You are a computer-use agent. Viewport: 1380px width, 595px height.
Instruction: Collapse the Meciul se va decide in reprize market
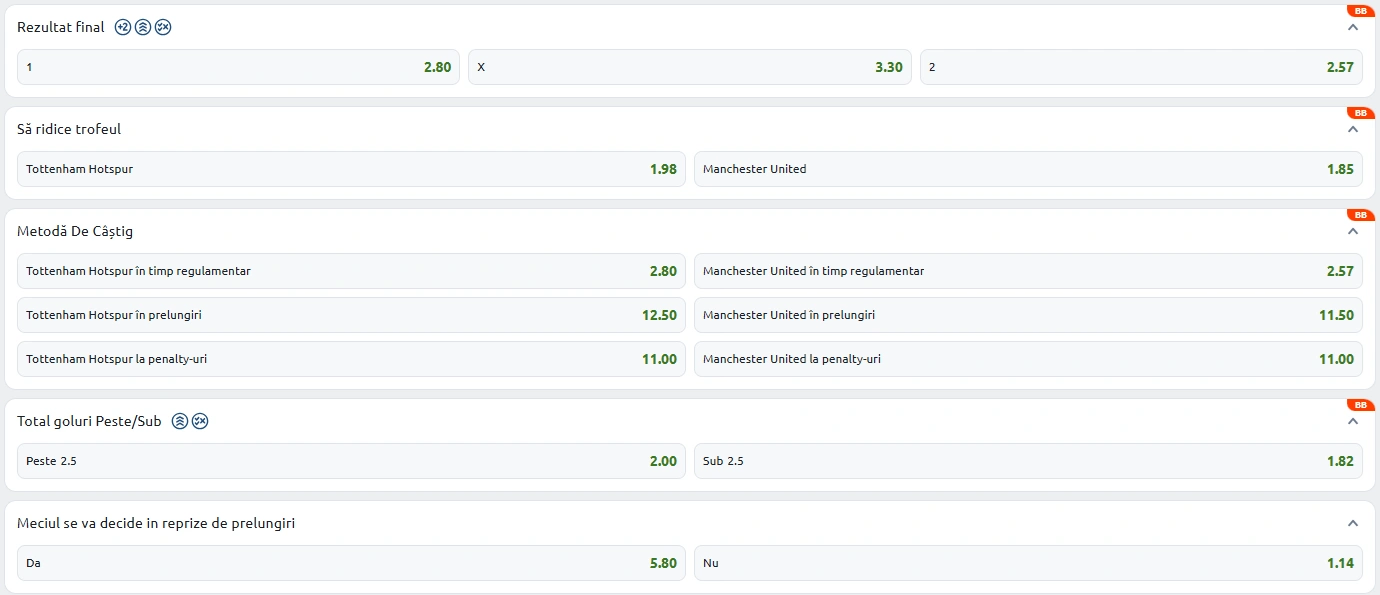pos(1353,523)
